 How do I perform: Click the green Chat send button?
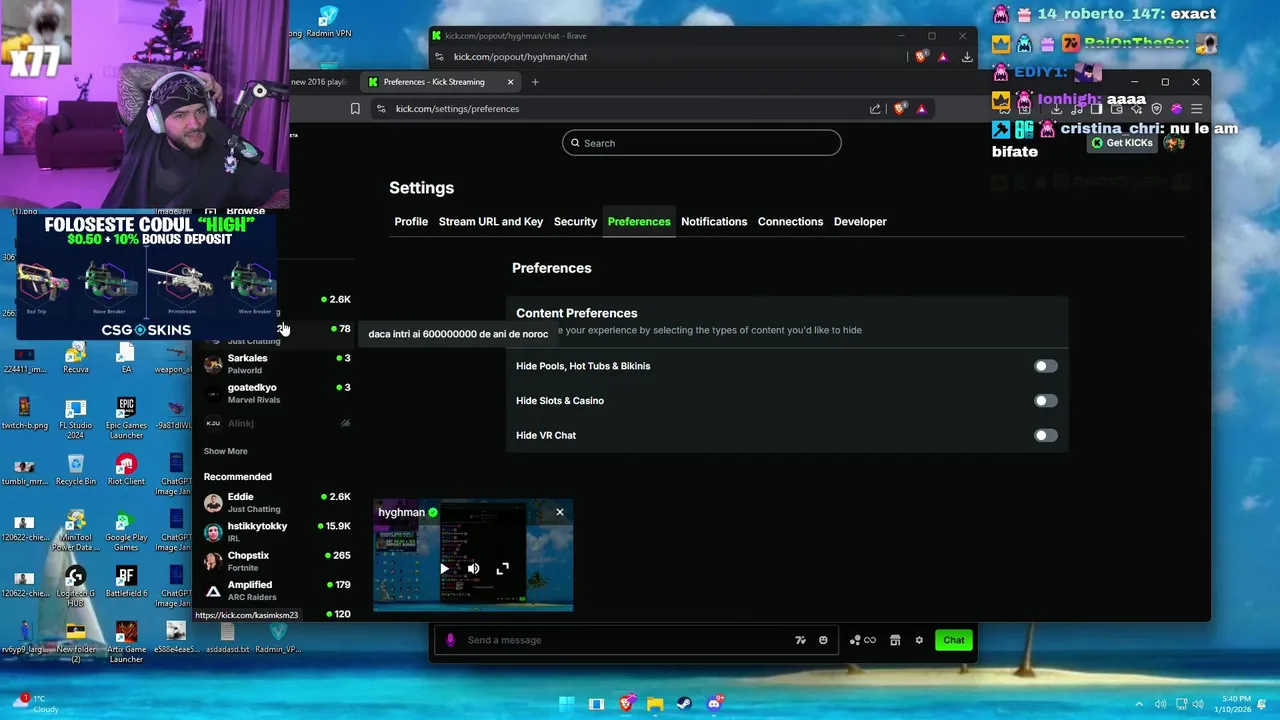click(954, 641)
